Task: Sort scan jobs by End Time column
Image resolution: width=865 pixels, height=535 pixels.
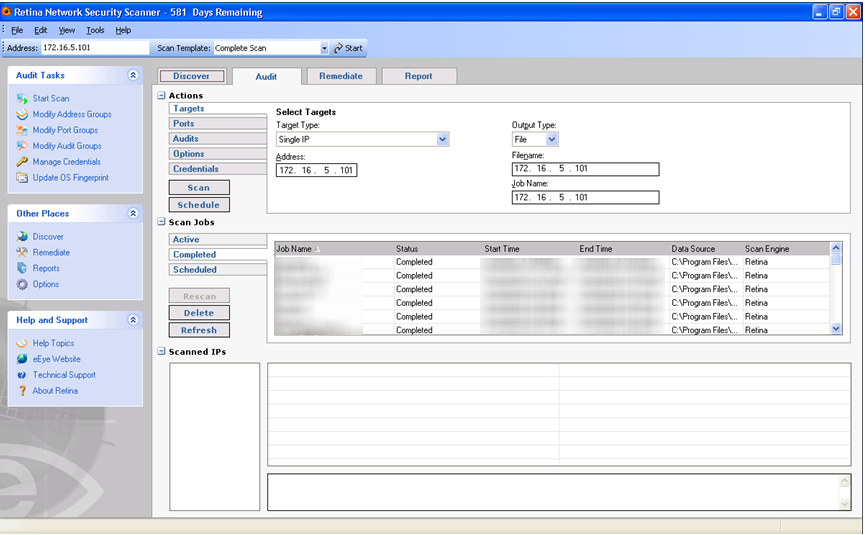Action: 623,249
